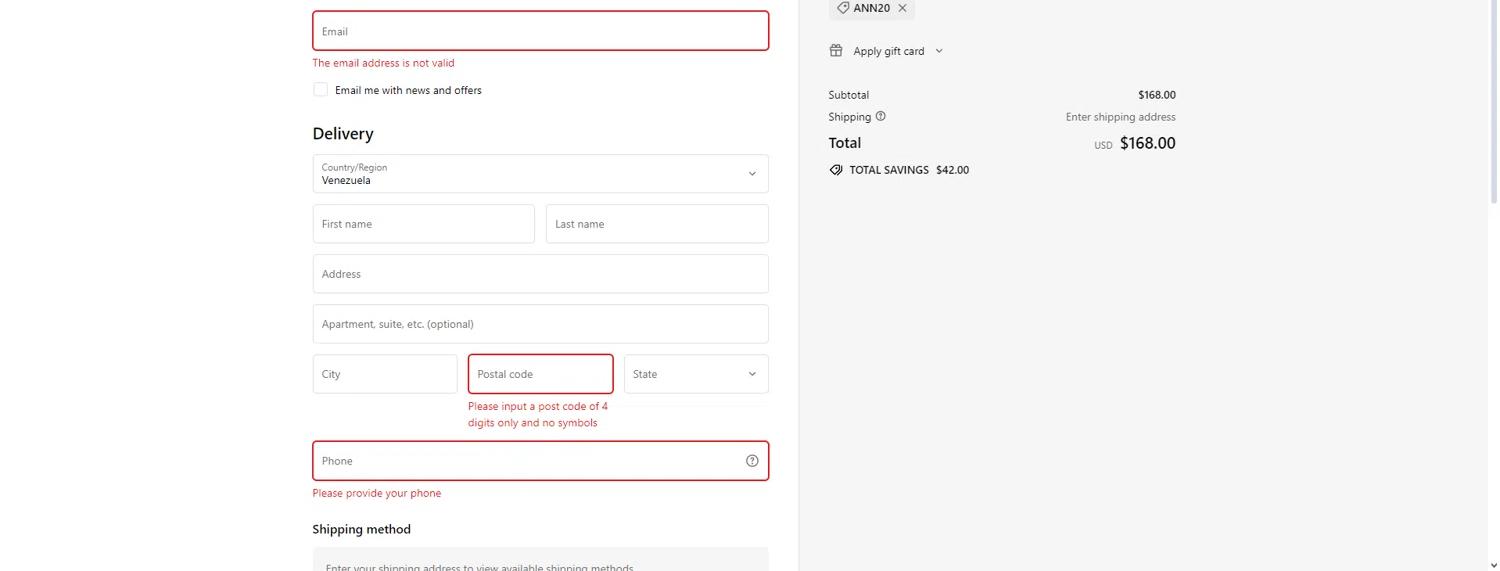Click the Phone field help icon

pyautogui.click(x=752, y=461)
